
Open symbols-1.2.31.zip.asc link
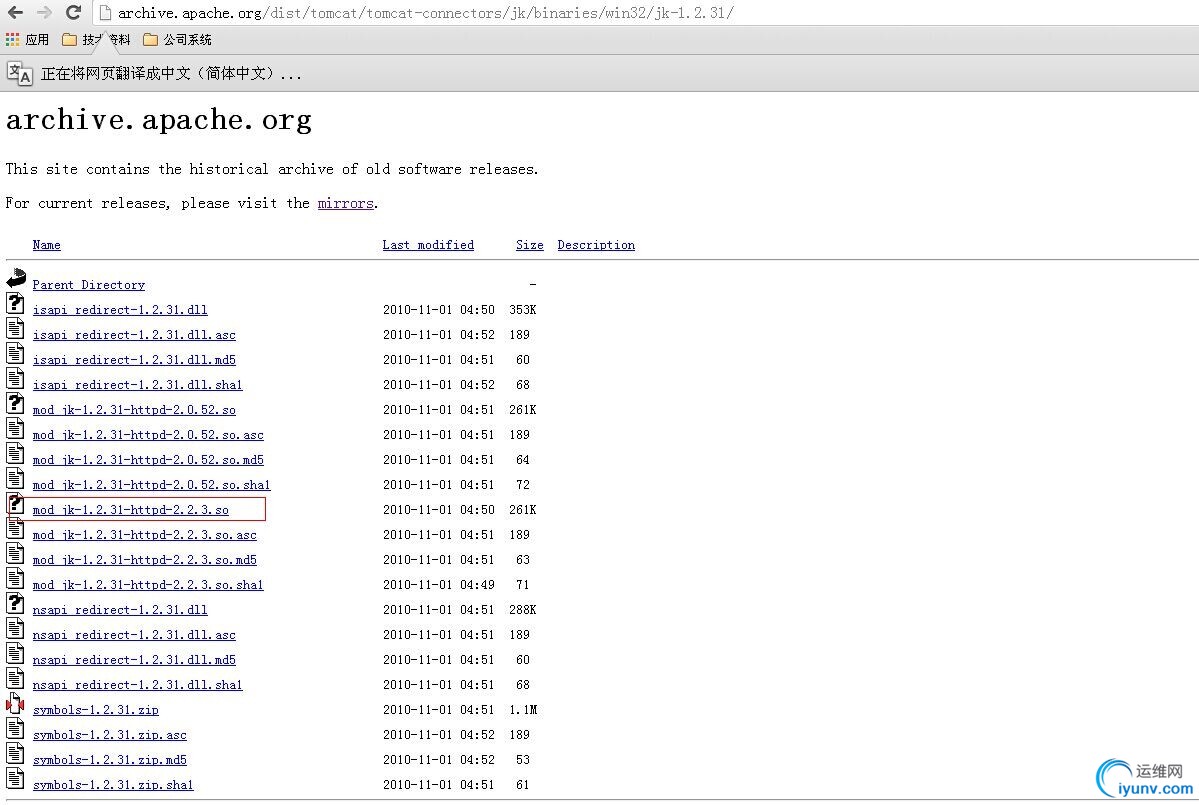[x=109, y=735]
